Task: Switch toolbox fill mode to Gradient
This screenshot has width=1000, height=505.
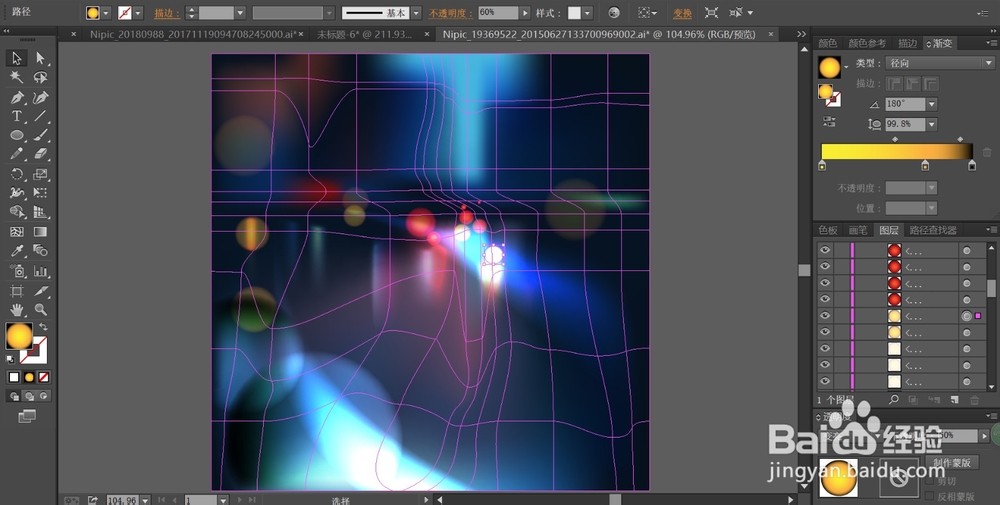Action: point(29,377)
